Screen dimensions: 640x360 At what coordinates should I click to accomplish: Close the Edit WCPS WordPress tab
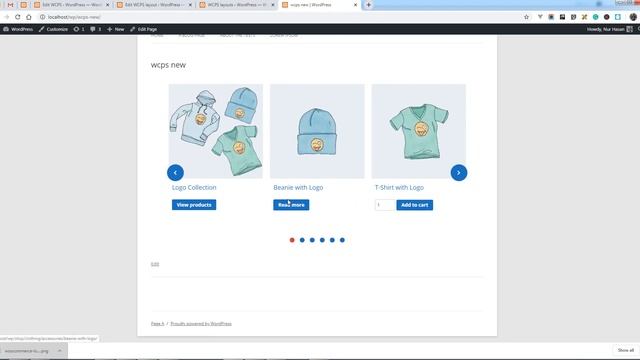(x=107, y=5)
